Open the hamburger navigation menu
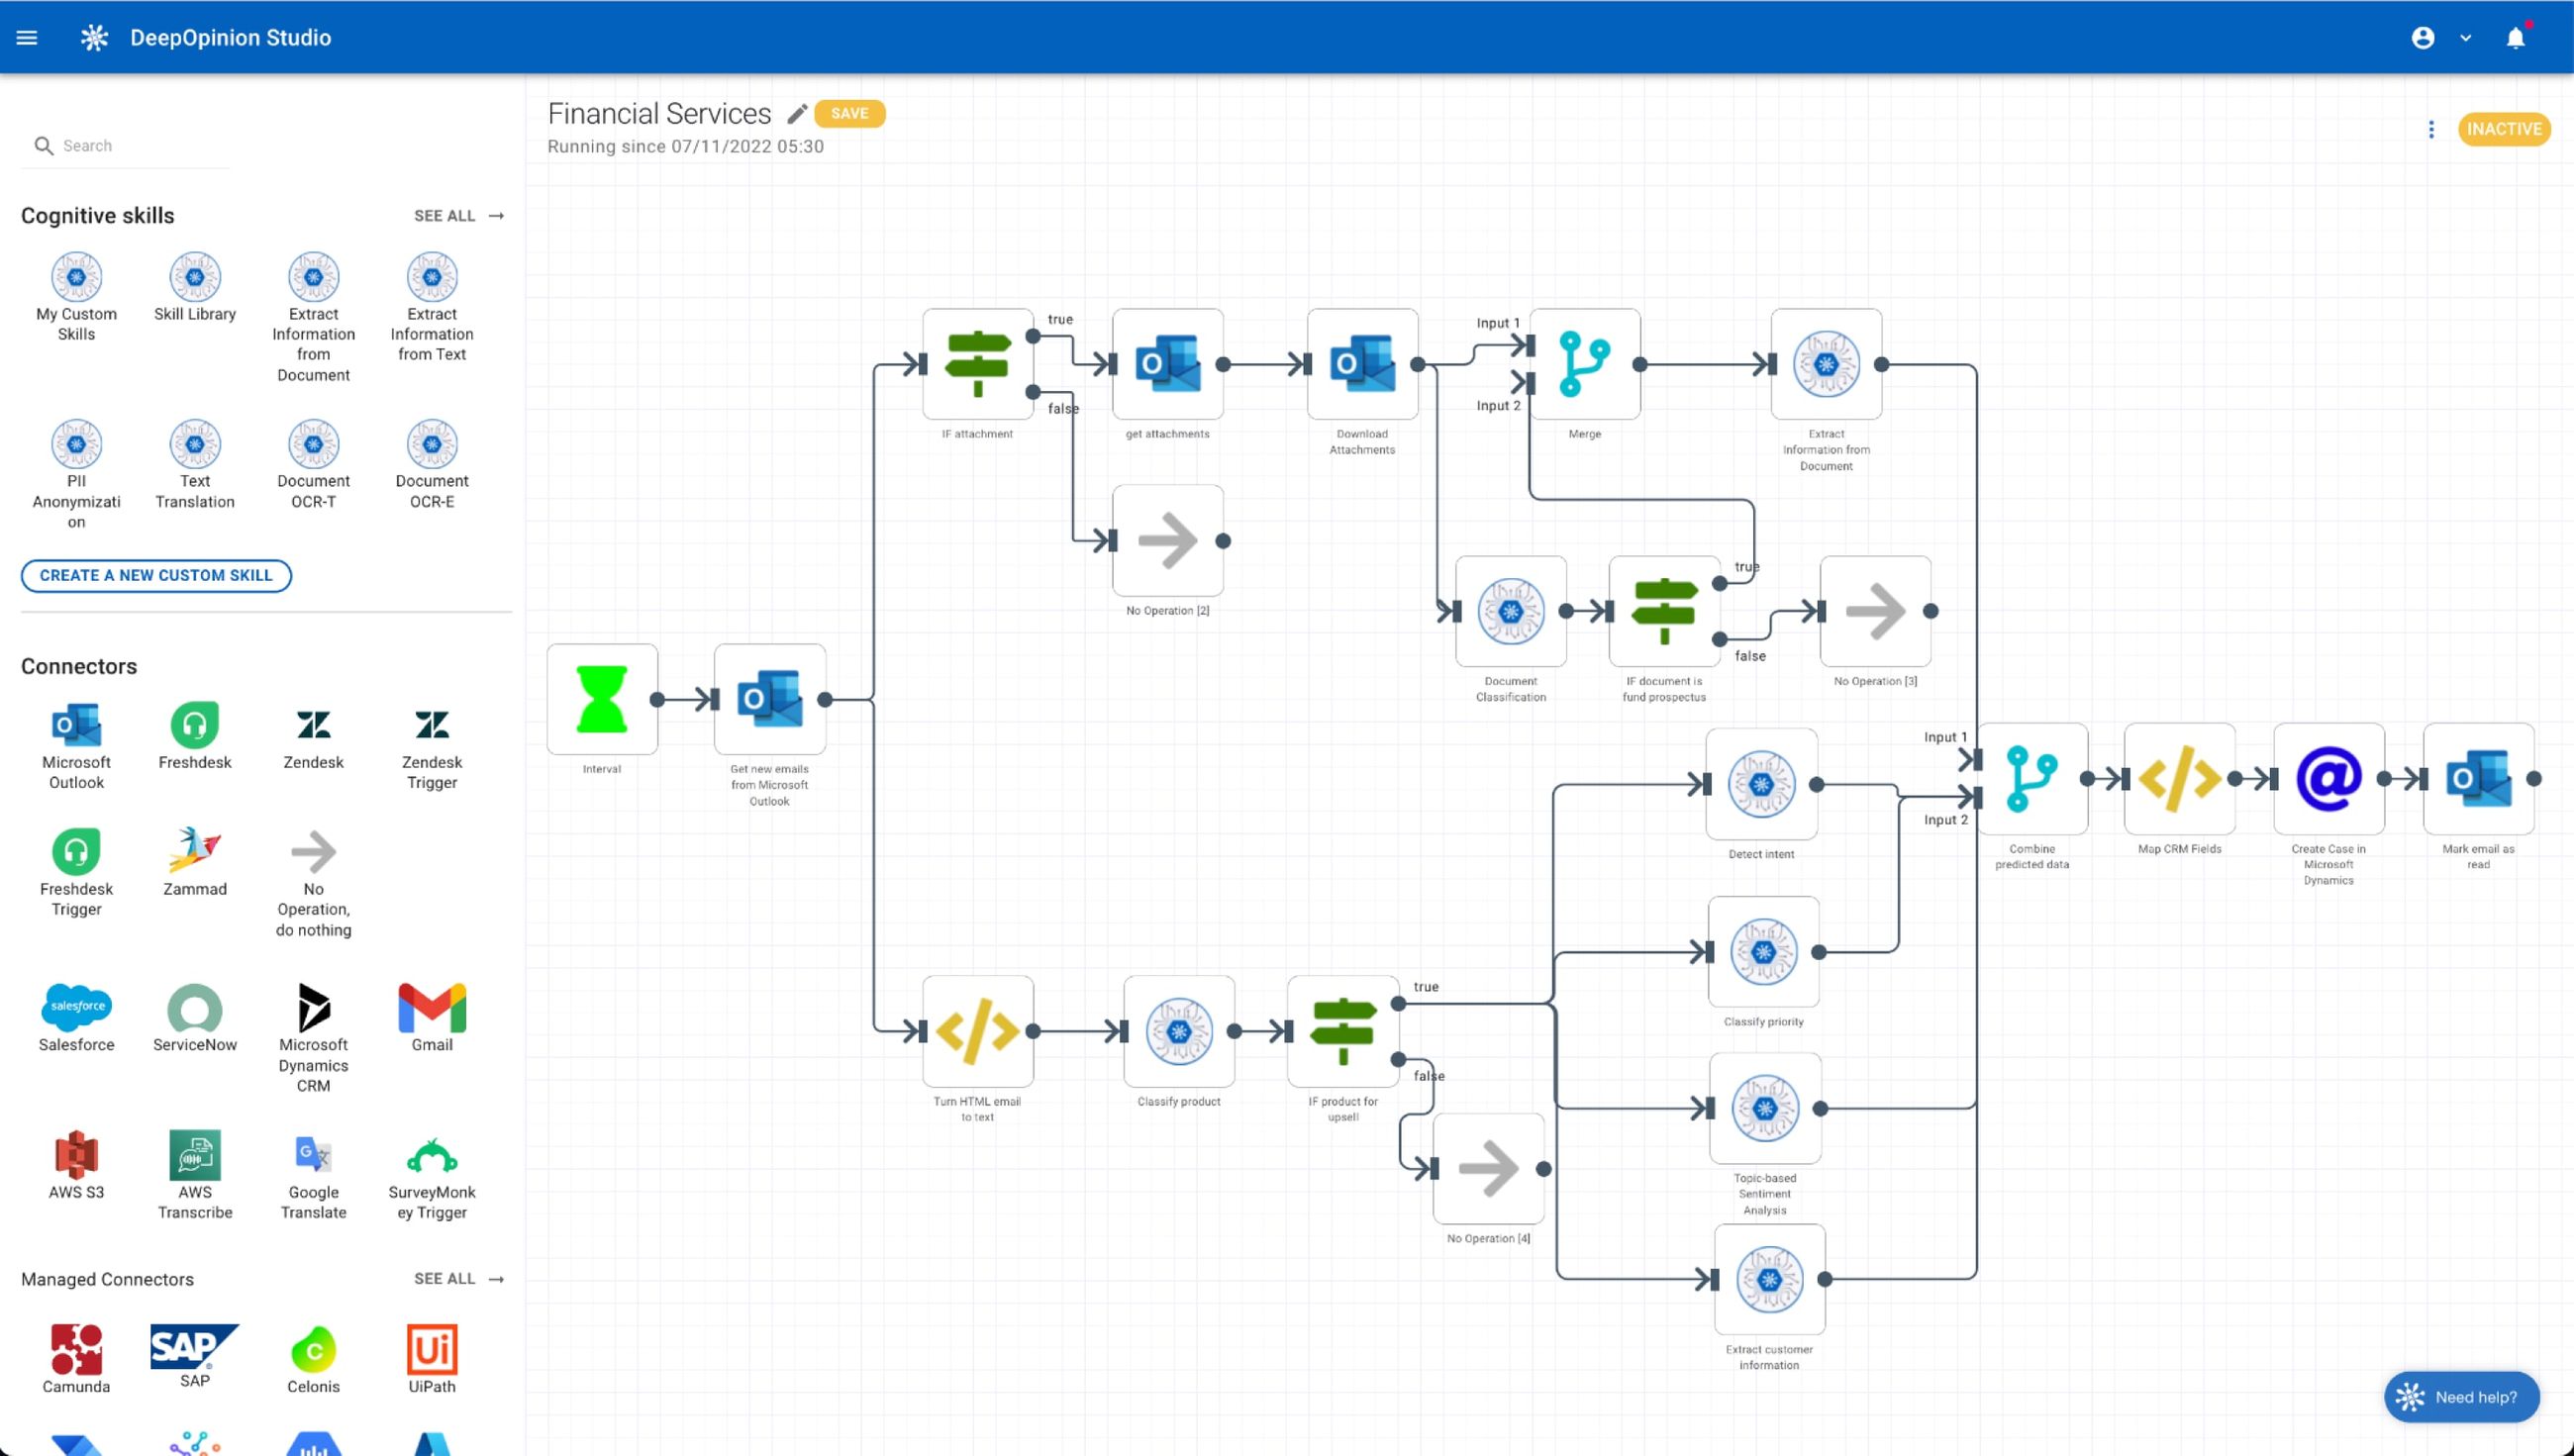 [27, 37]
